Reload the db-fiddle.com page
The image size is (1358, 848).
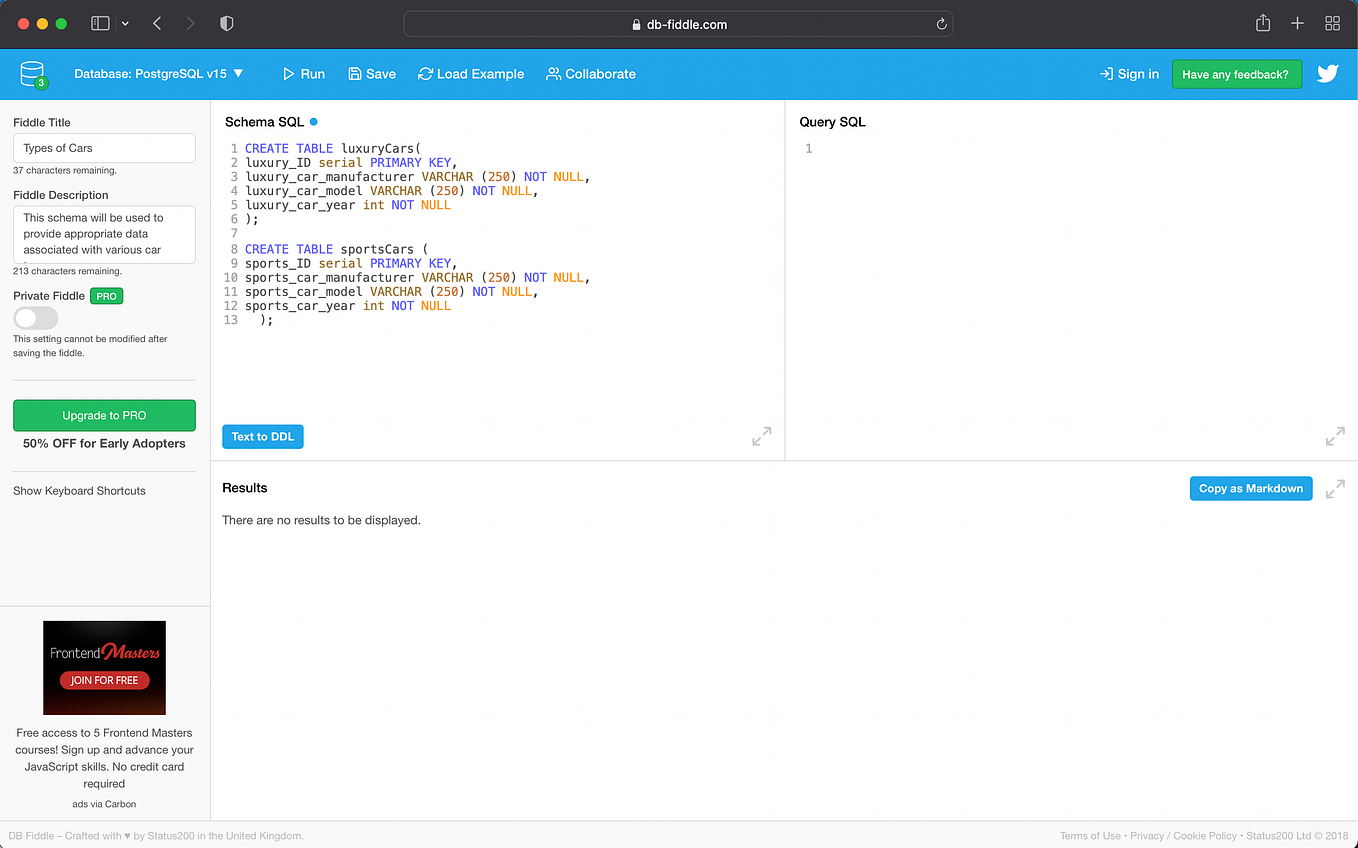[x=940, y=24]
